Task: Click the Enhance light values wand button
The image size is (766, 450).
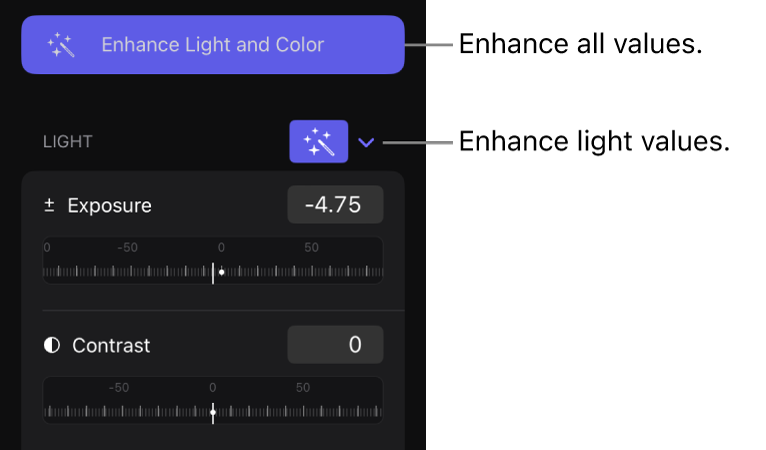Action: click(318, 141)
